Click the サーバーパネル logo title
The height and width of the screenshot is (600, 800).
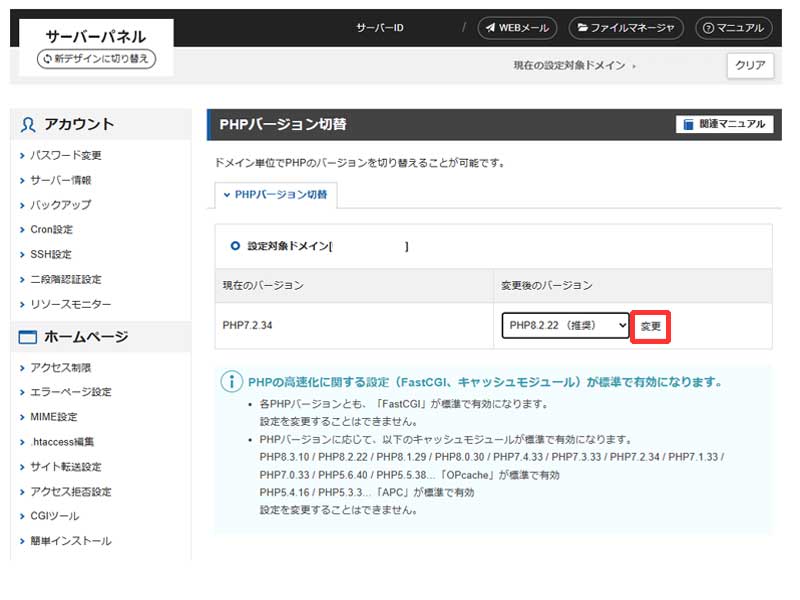[x=96, y=36]
